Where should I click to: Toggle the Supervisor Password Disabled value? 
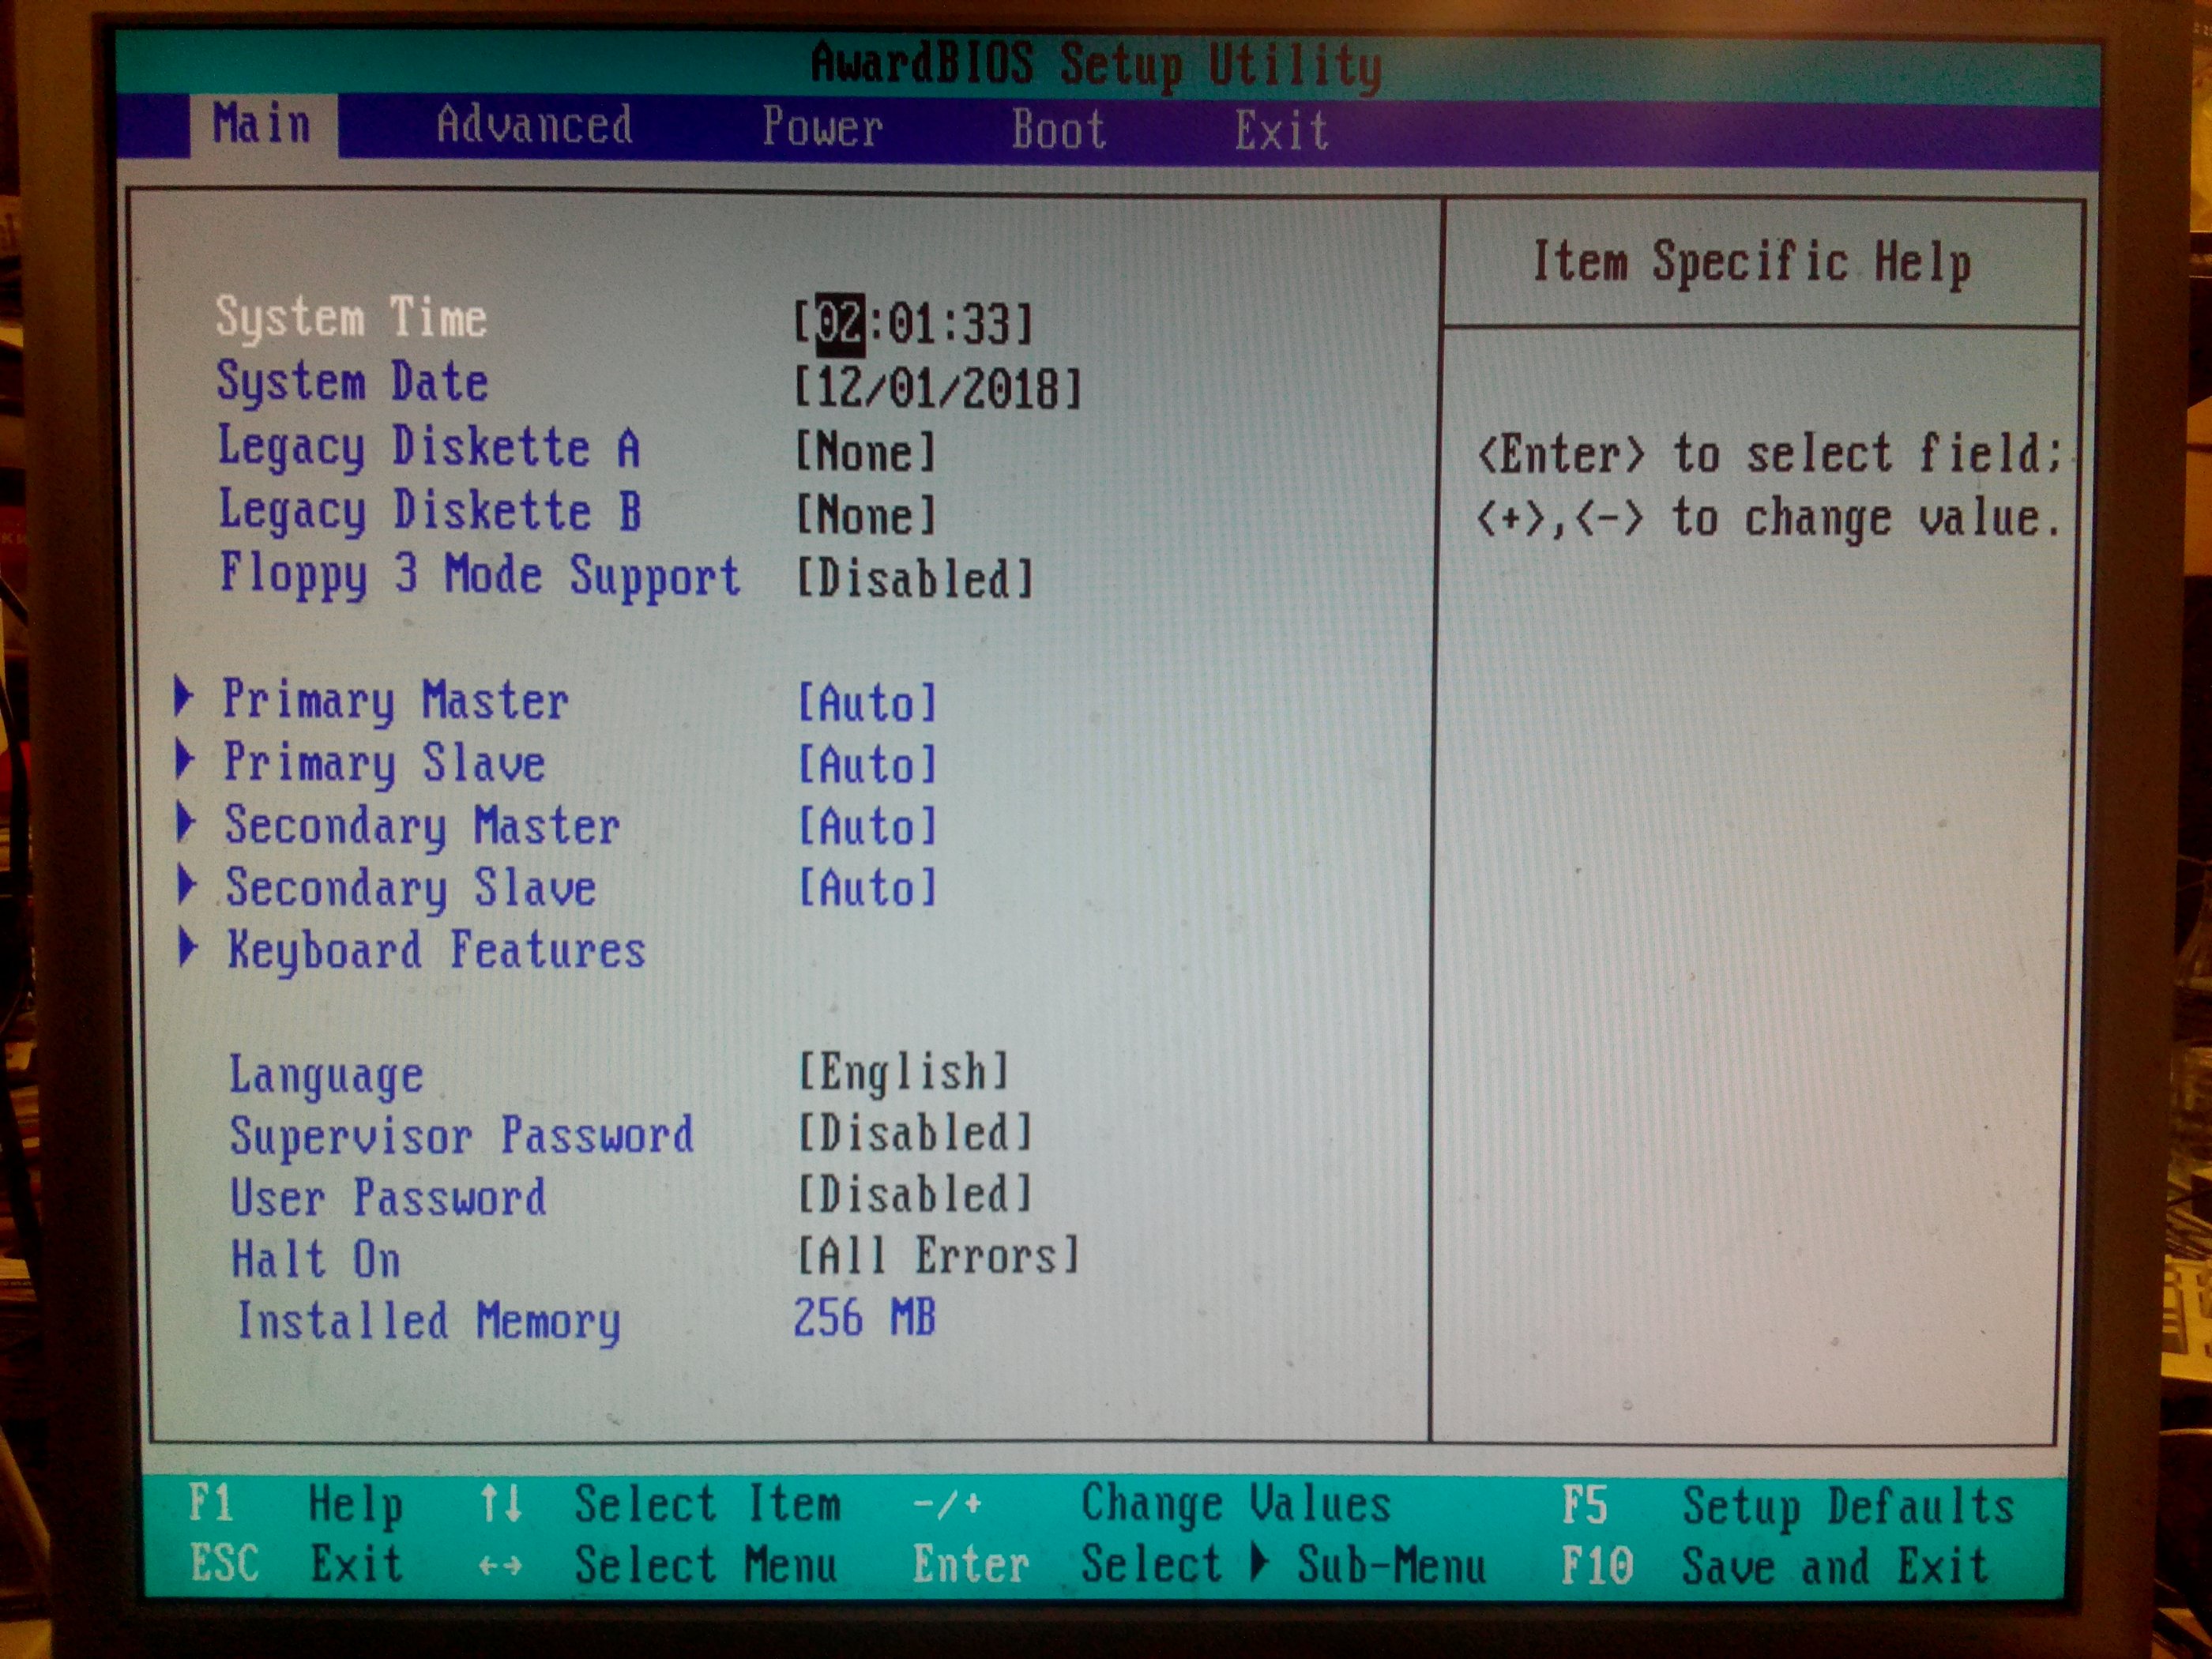click(914, 1133)
